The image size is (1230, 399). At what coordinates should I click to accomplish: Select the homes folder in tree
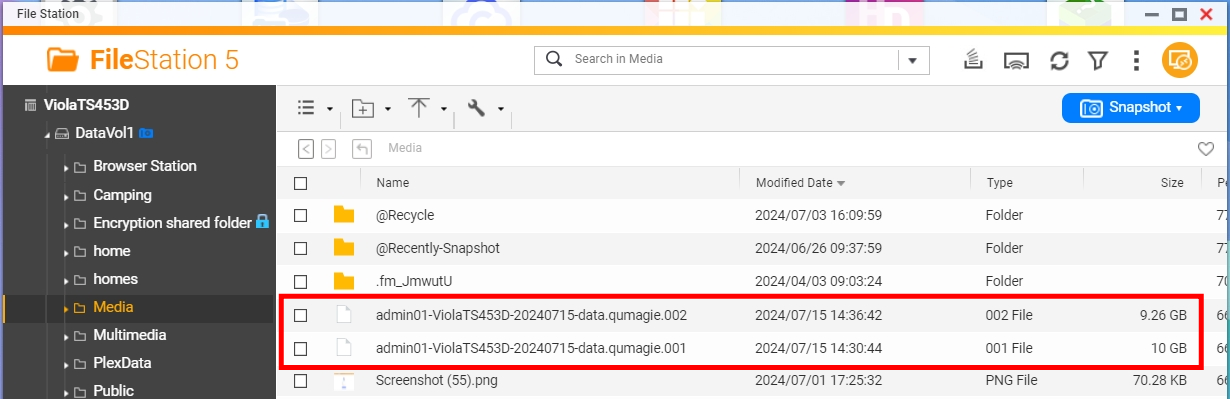(x=115, y=279)
